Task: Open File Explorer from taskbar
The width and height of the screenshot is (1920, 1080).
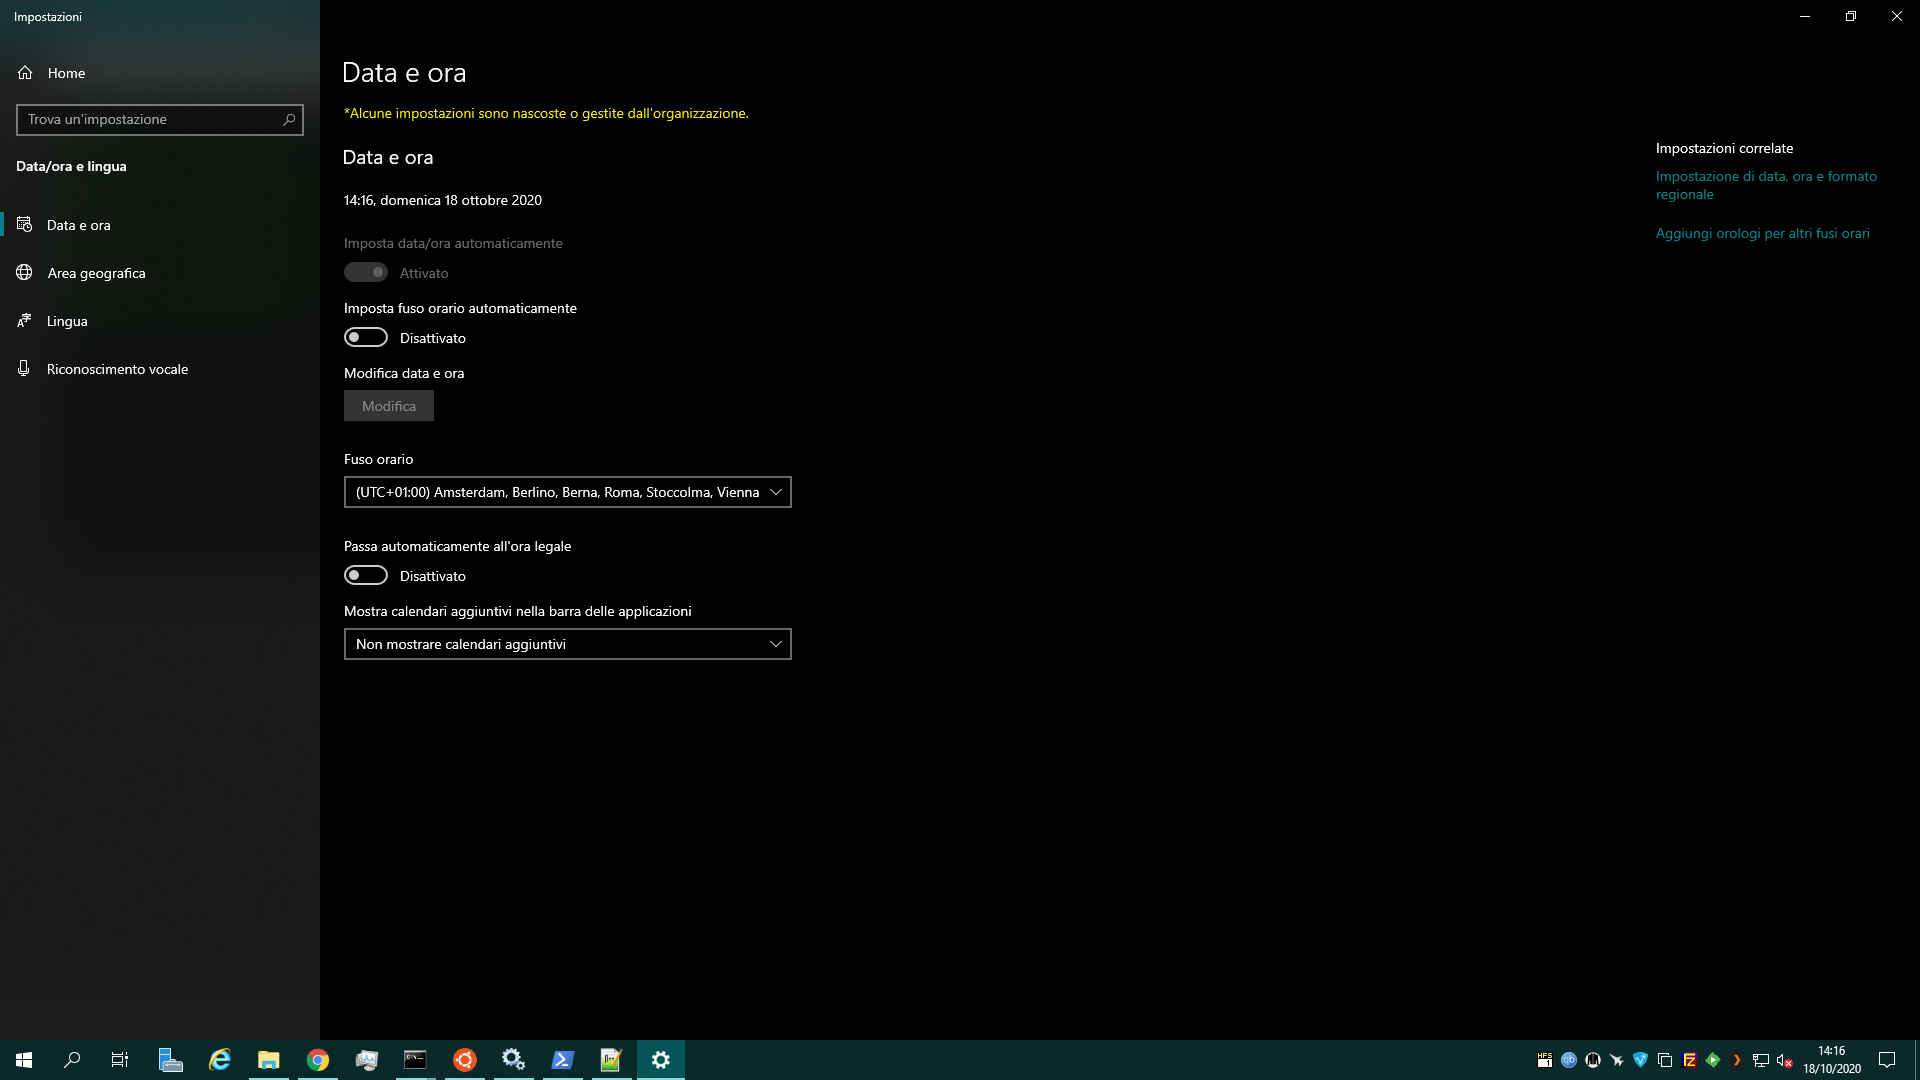Action: tap(268, 1060)
